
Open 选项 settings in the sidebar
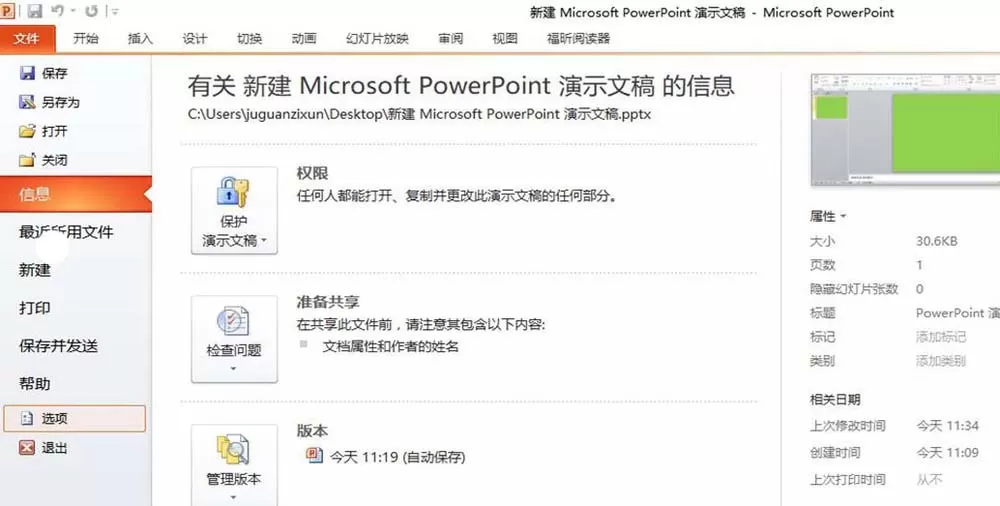(x=75, y=419)
